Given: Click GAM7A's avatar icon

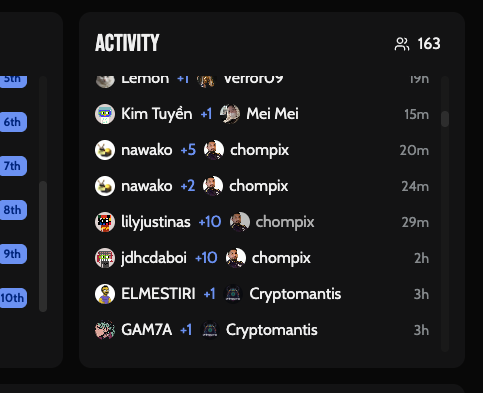Looking at the screenshot, I should (x=105, y=330).
